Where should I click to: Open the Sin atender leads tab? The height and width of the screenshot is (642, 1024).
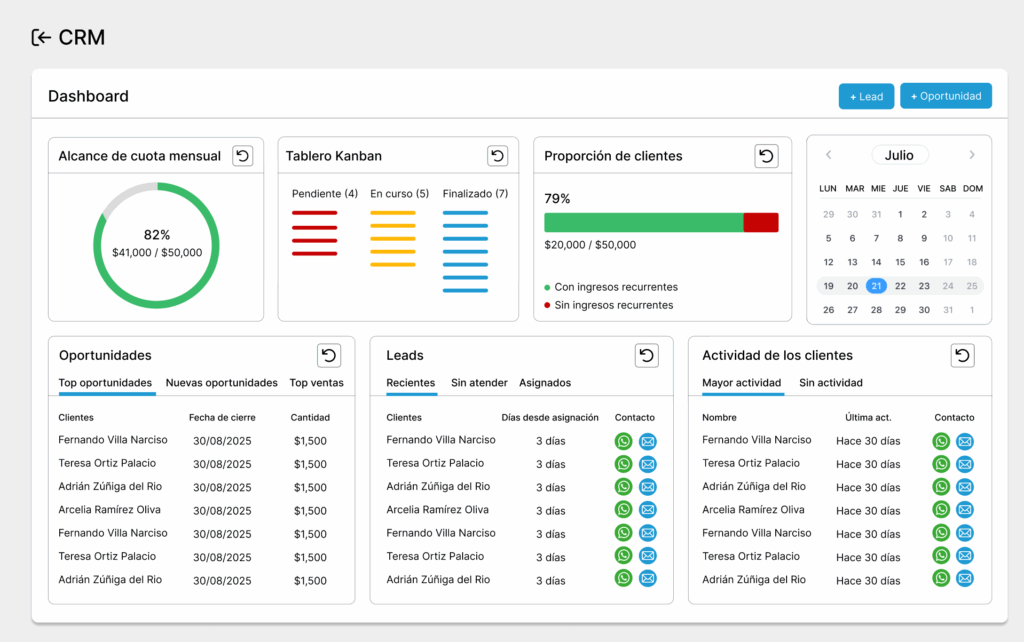[479, 383]
